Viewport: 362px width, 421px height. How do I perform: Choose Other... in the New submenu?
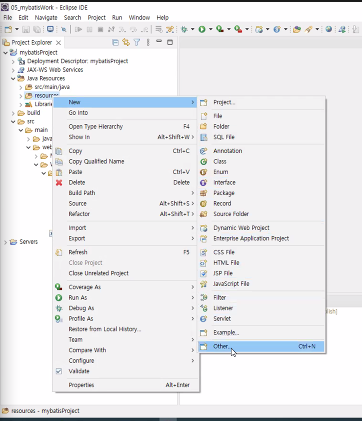[262, 346]
